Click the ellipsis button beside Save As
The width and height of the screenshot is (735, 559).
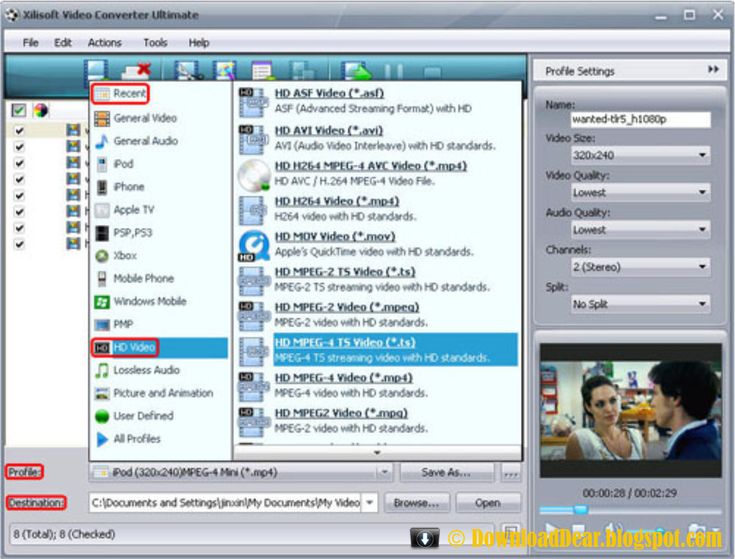coord(510,472)
